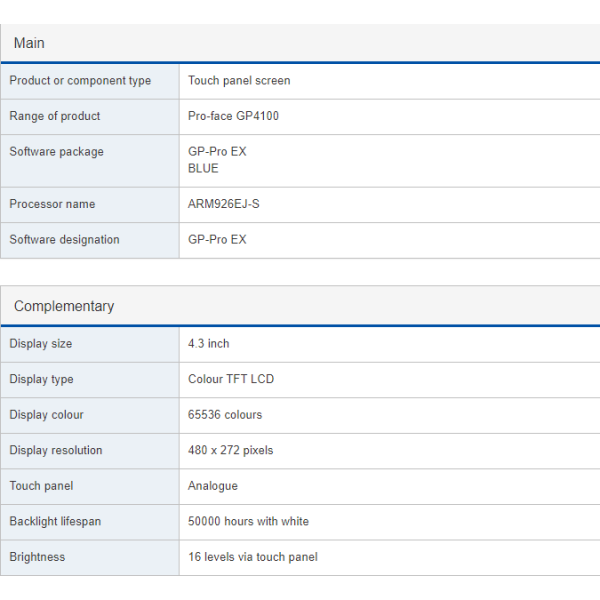The height and width of the screenshot is (600, 600).
Task: Select the '4.3 inch' value
Action: [x=209, y=344]
